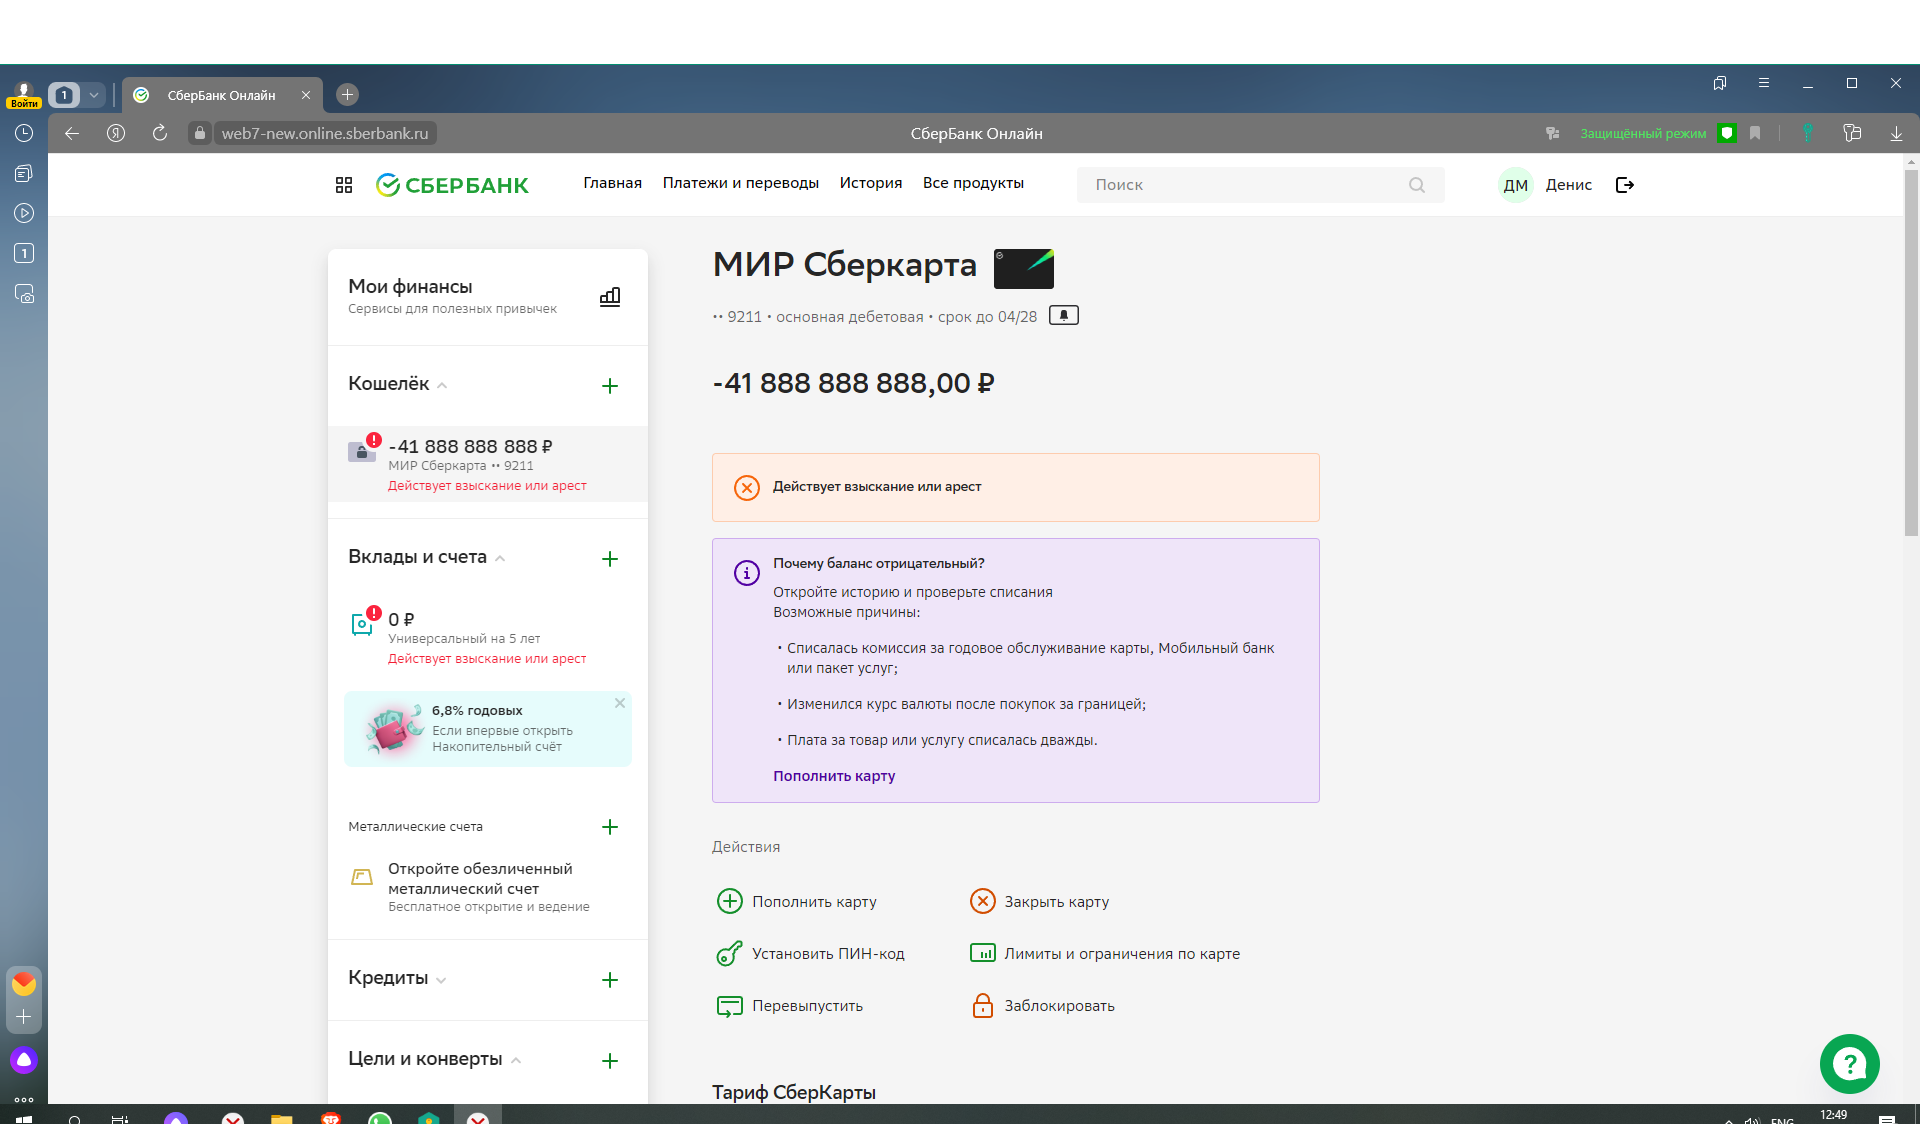
Task: Add a new card in Кошелёк
Action: (x=610, y=386)
